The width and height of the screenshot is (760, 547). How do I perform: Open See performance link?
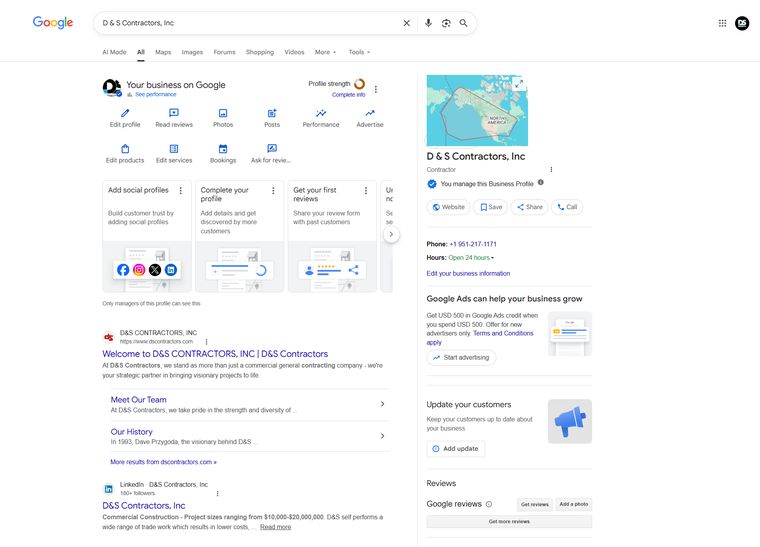click(x=156, y=94)
